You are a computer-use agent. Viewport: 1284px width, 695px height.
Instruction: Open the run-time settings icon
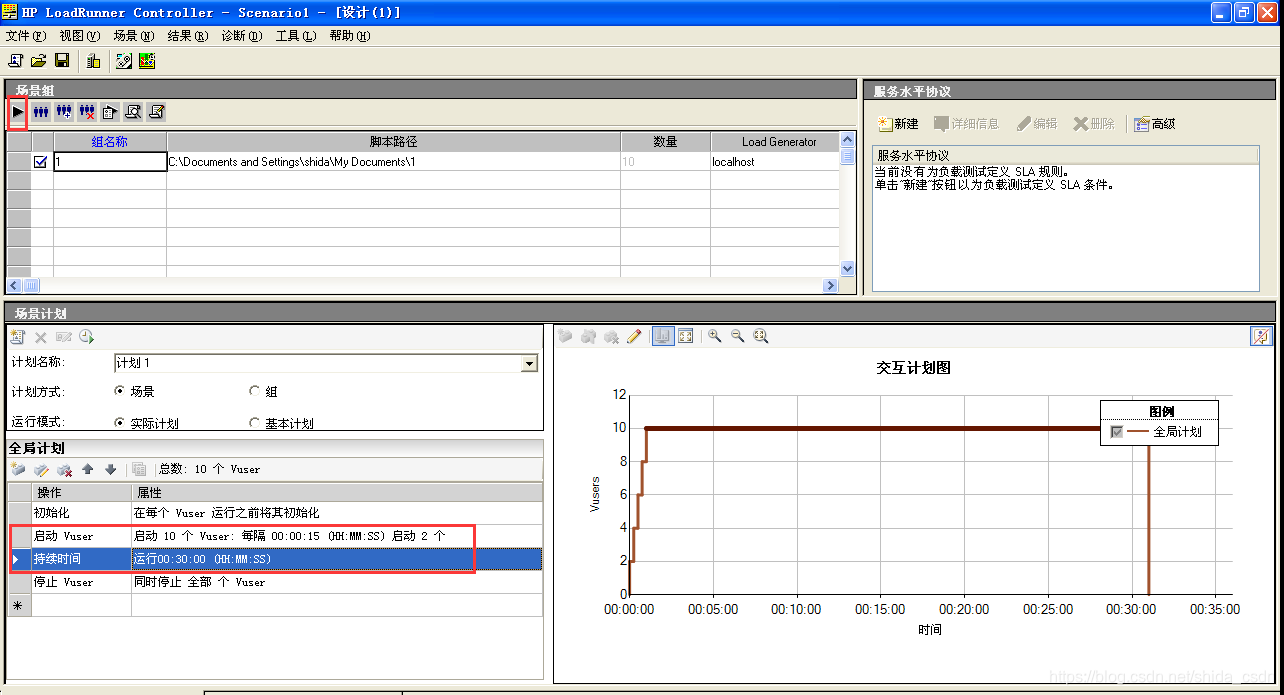click(110, 112)
